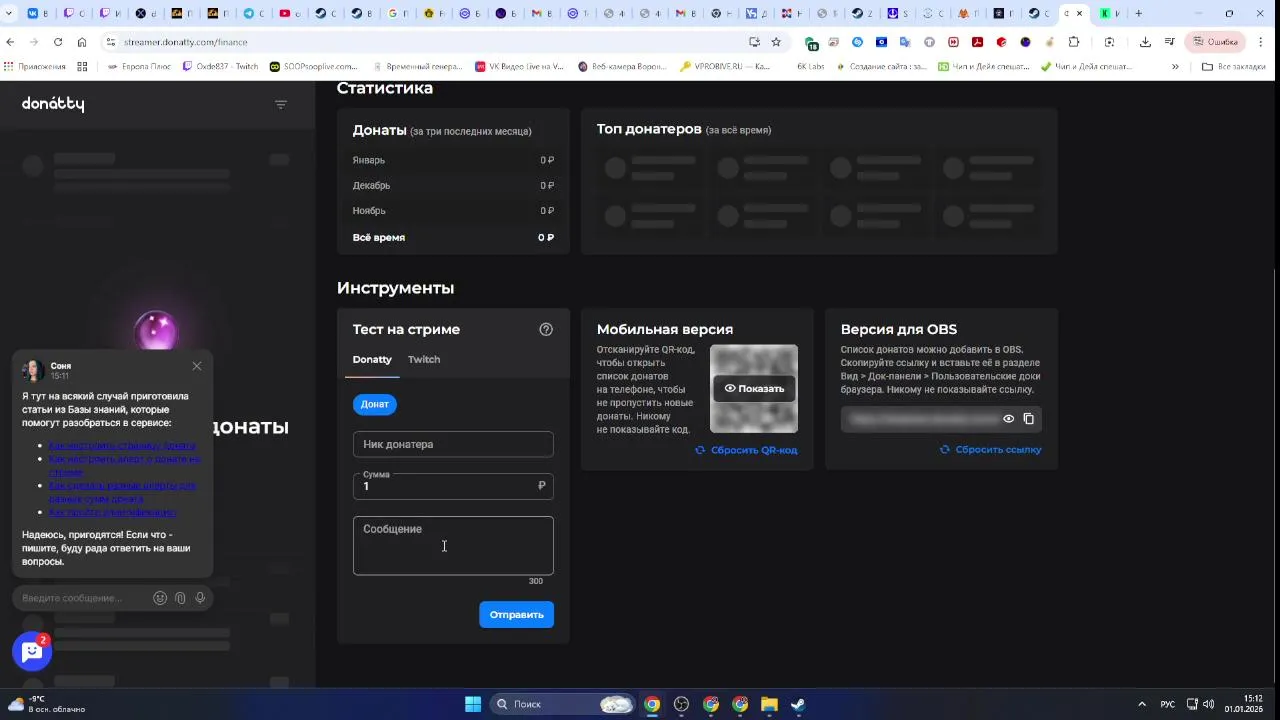Viewport: 1280px width, 720px height.
Task: Click the Всё время total row
Action: pos(453,237)
